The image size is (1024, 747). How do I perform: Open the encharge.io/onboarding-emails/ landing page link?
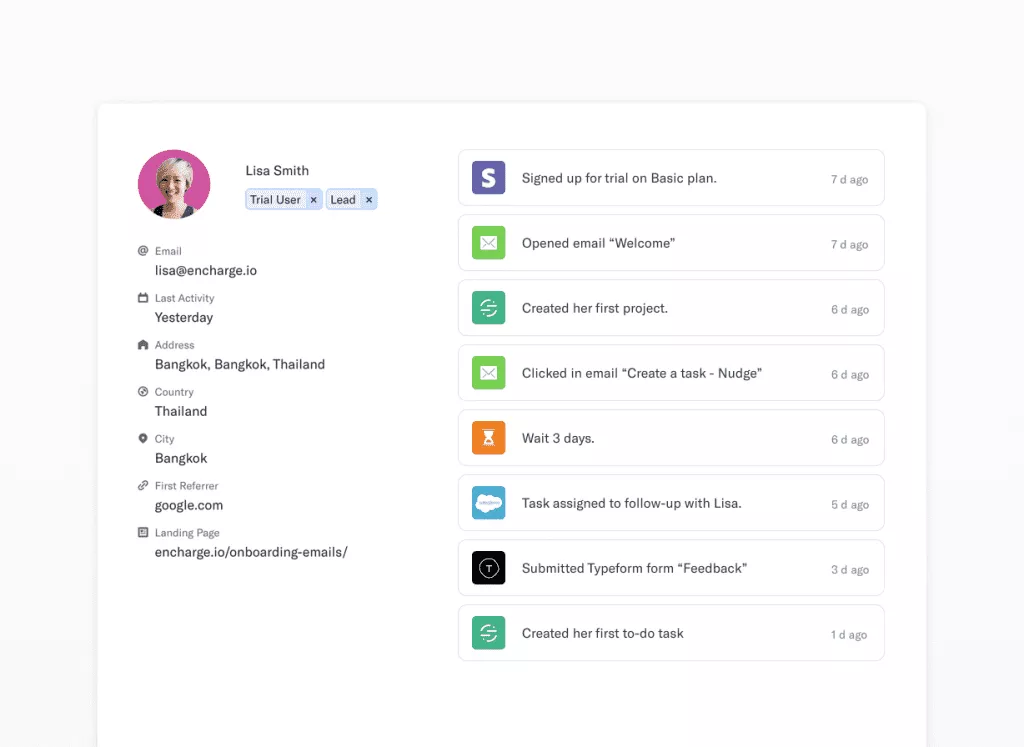251,552
